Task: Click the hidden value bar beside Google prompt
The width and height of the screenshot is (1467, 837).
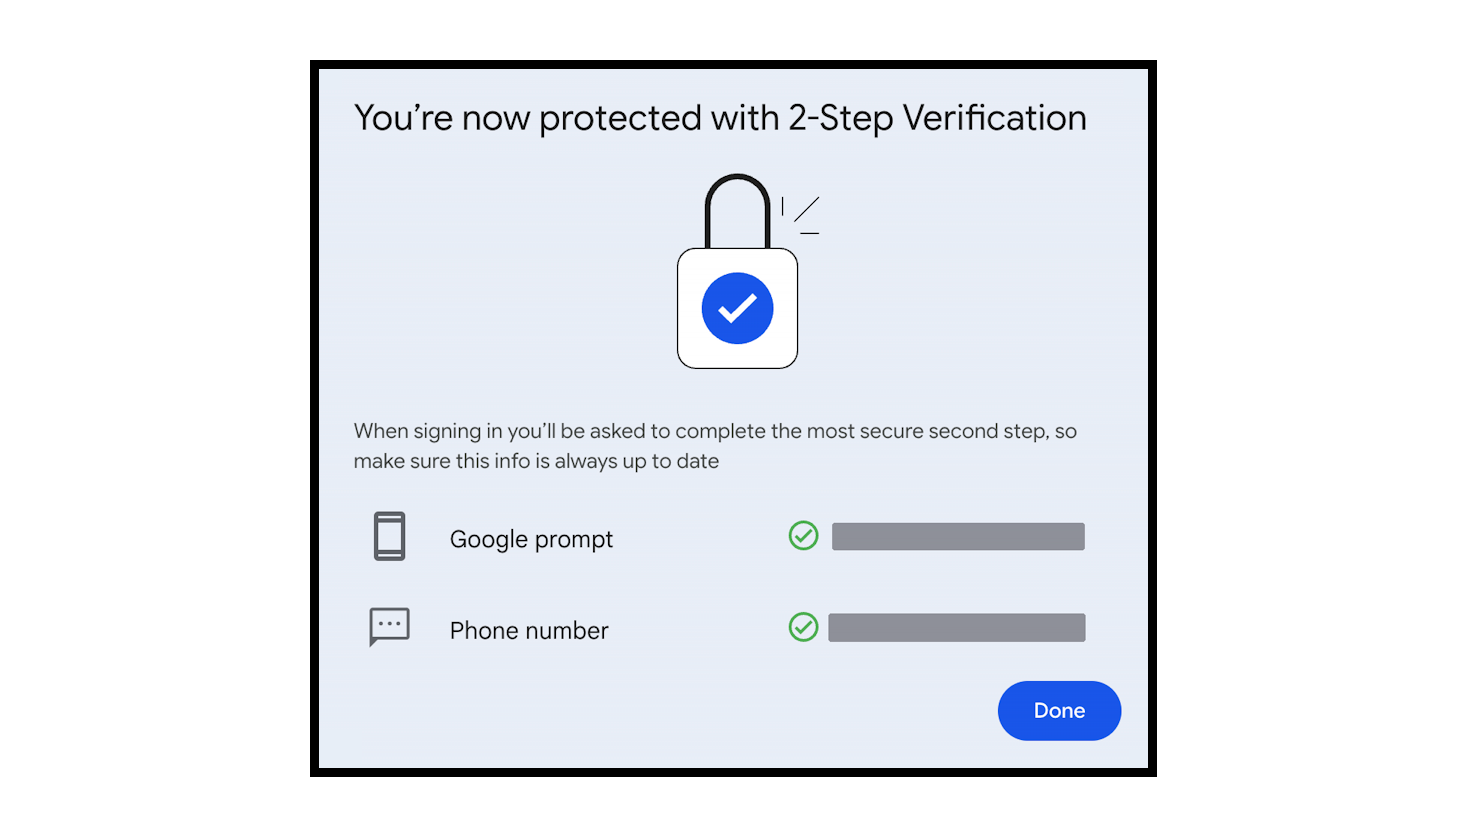Action: (x=957, y=536)
